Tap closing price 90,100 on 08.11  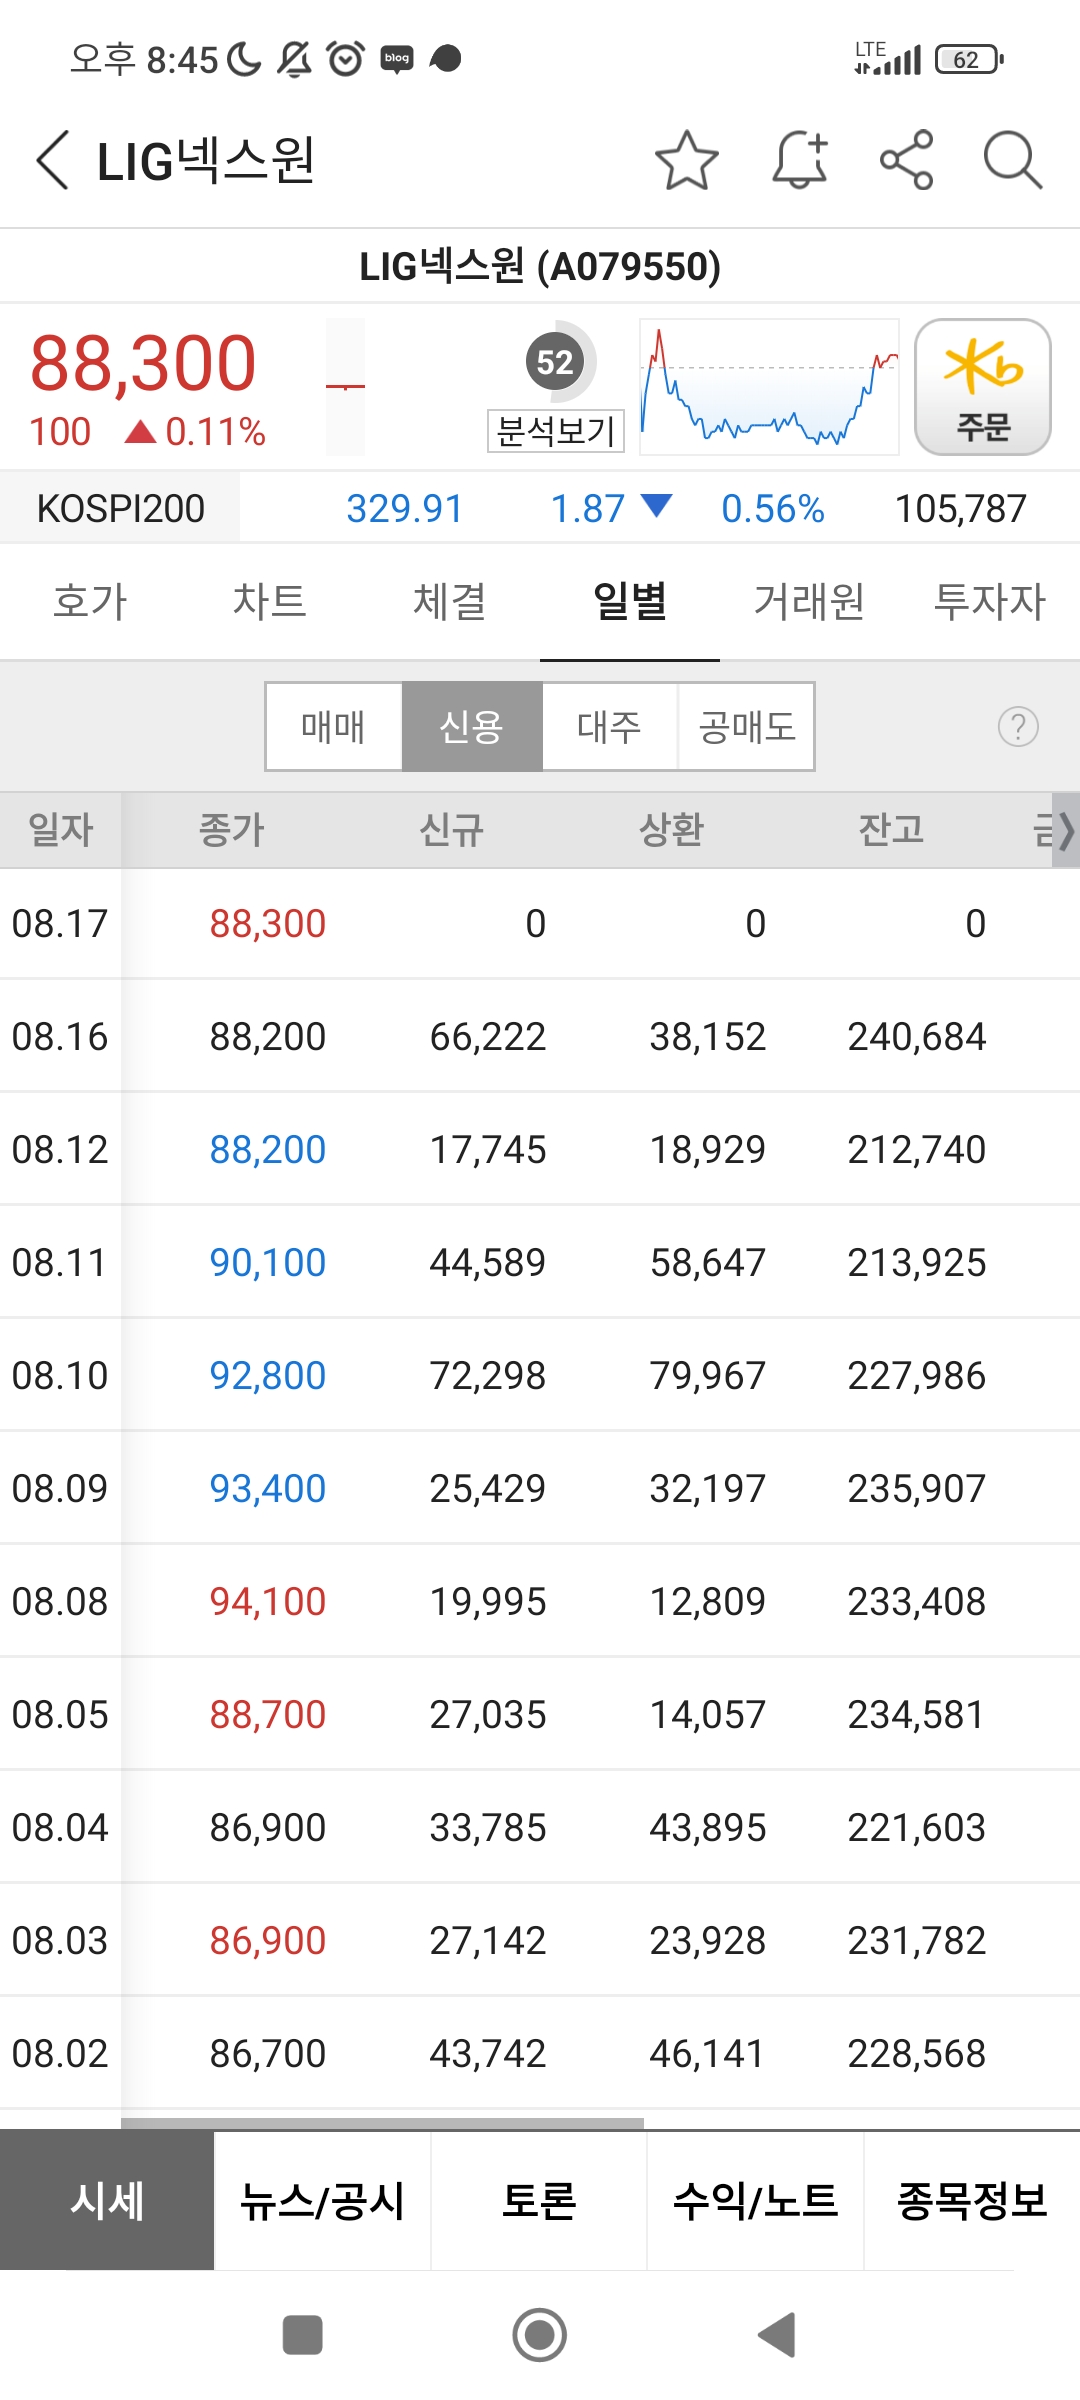268,1263
